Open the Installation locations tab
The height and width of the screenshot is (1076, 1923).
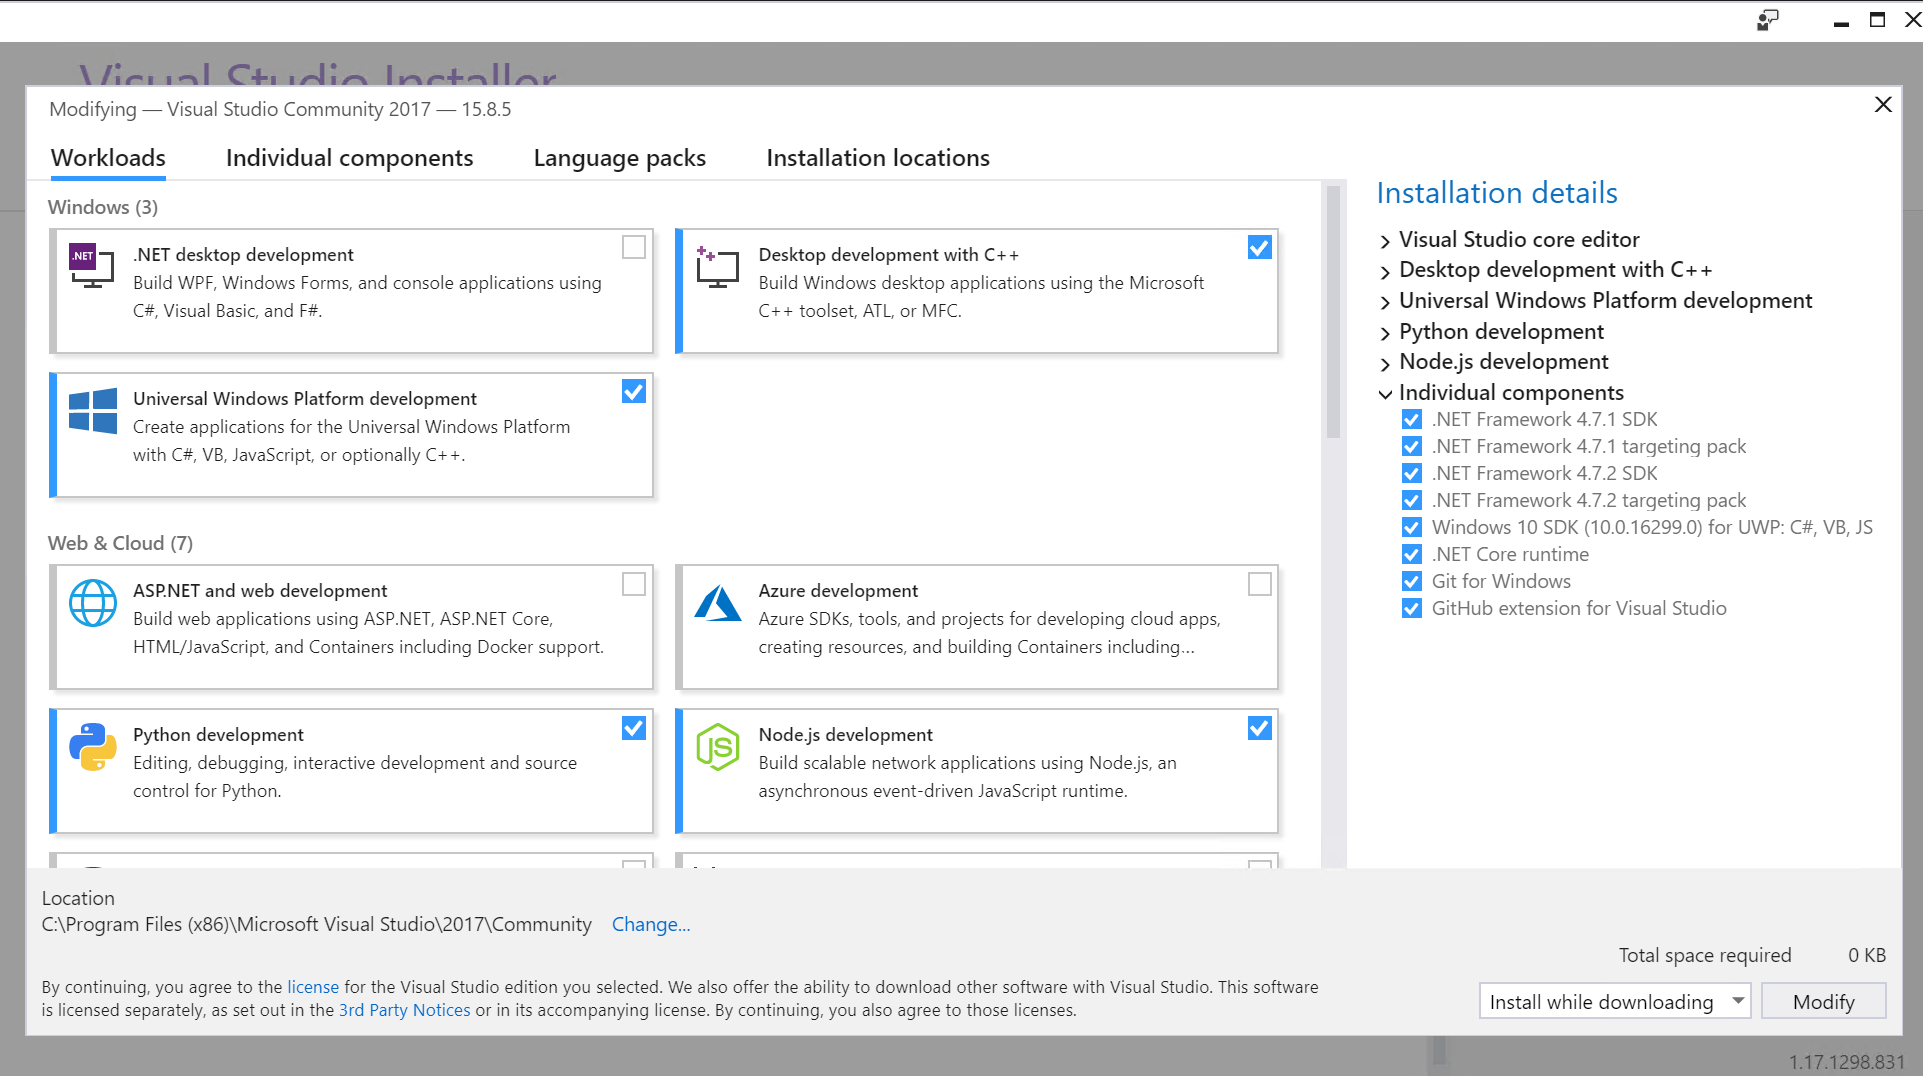click(x=878, y=158)
